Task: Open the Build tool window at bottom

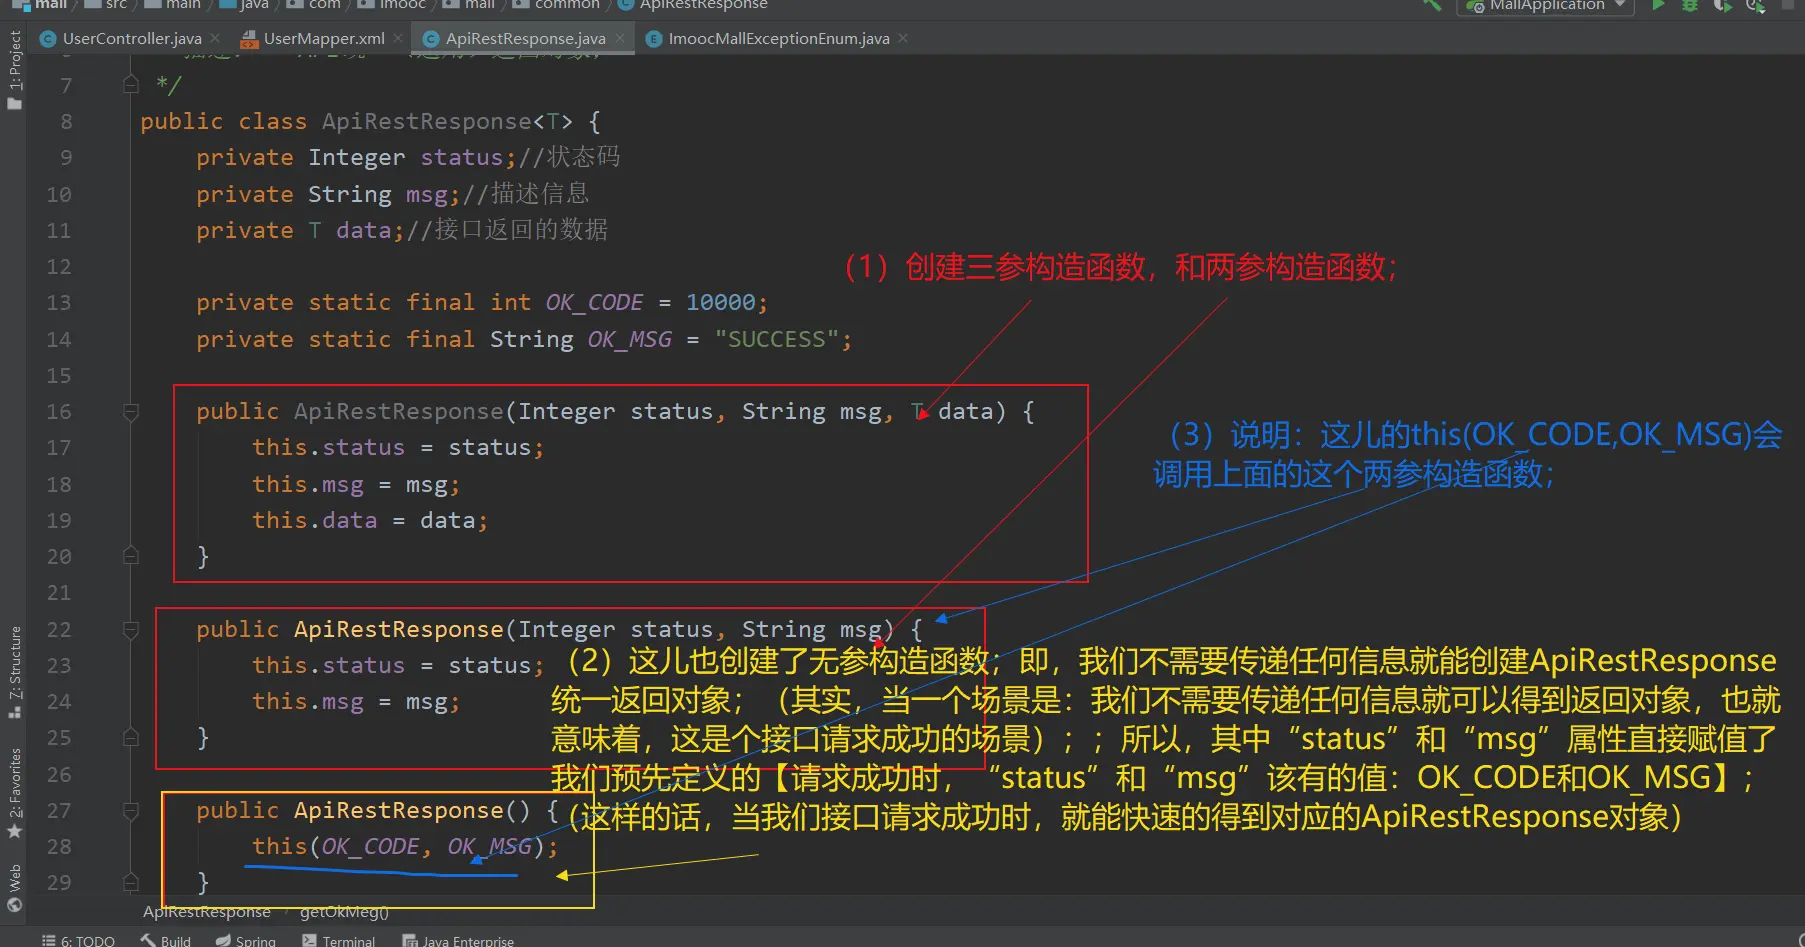Action: (165, 940)
